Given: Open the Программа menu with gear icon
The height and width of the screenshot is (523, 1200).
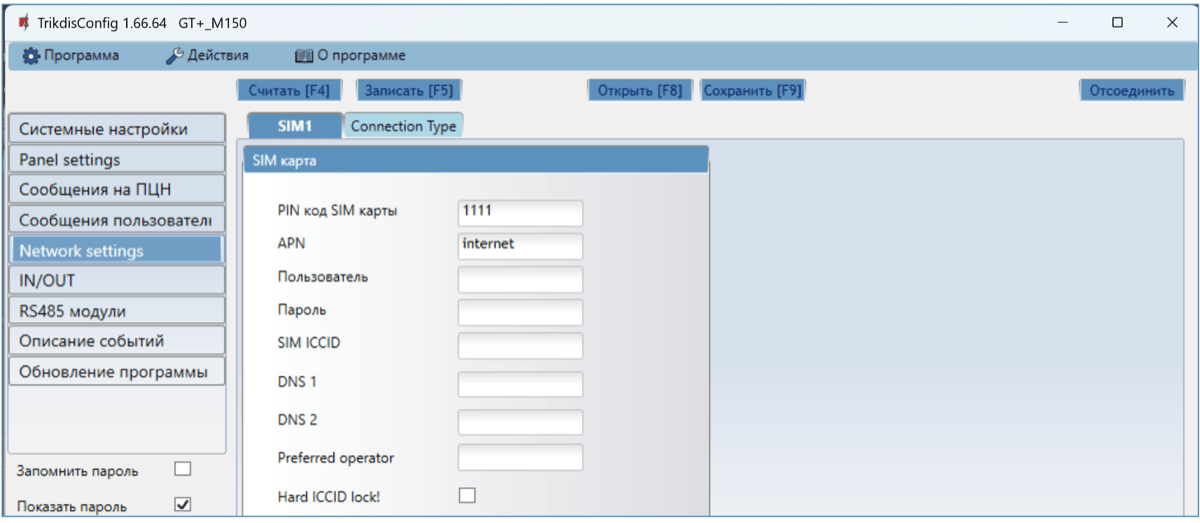Looking at the screenshot, I should pos(70,55).
